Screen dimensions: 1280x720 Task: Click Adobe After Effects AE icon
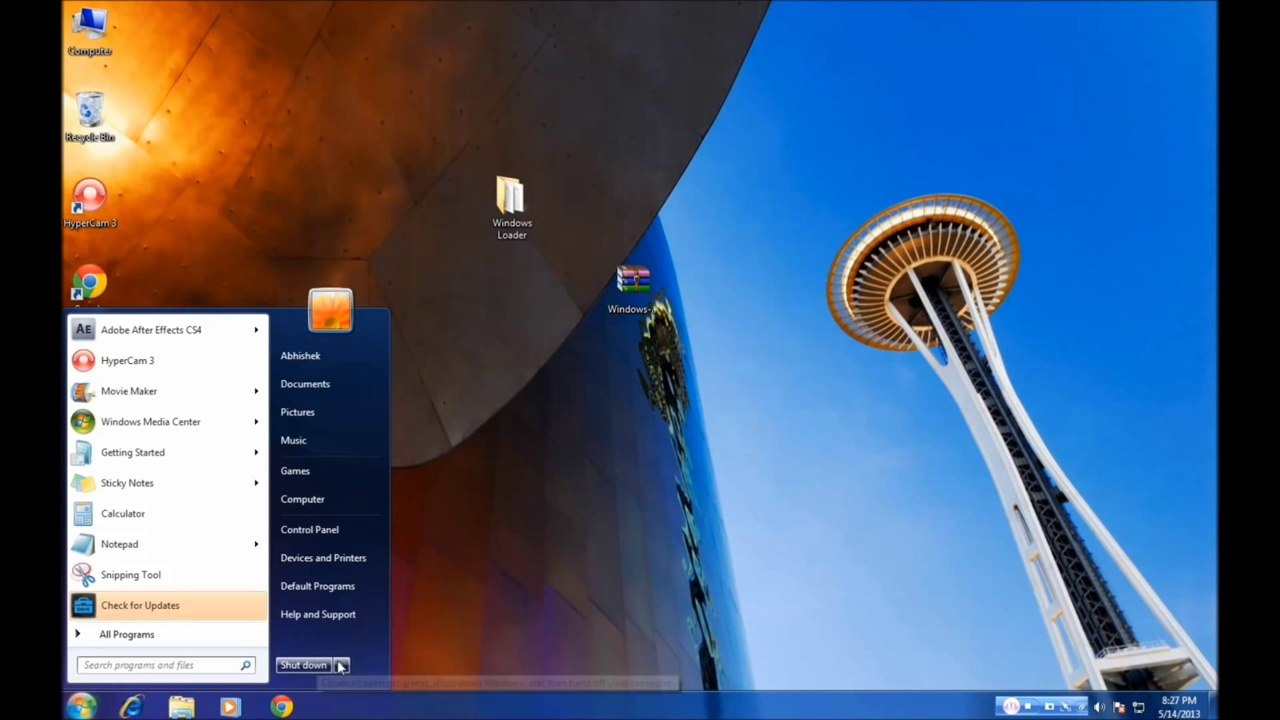coord(84,330)
